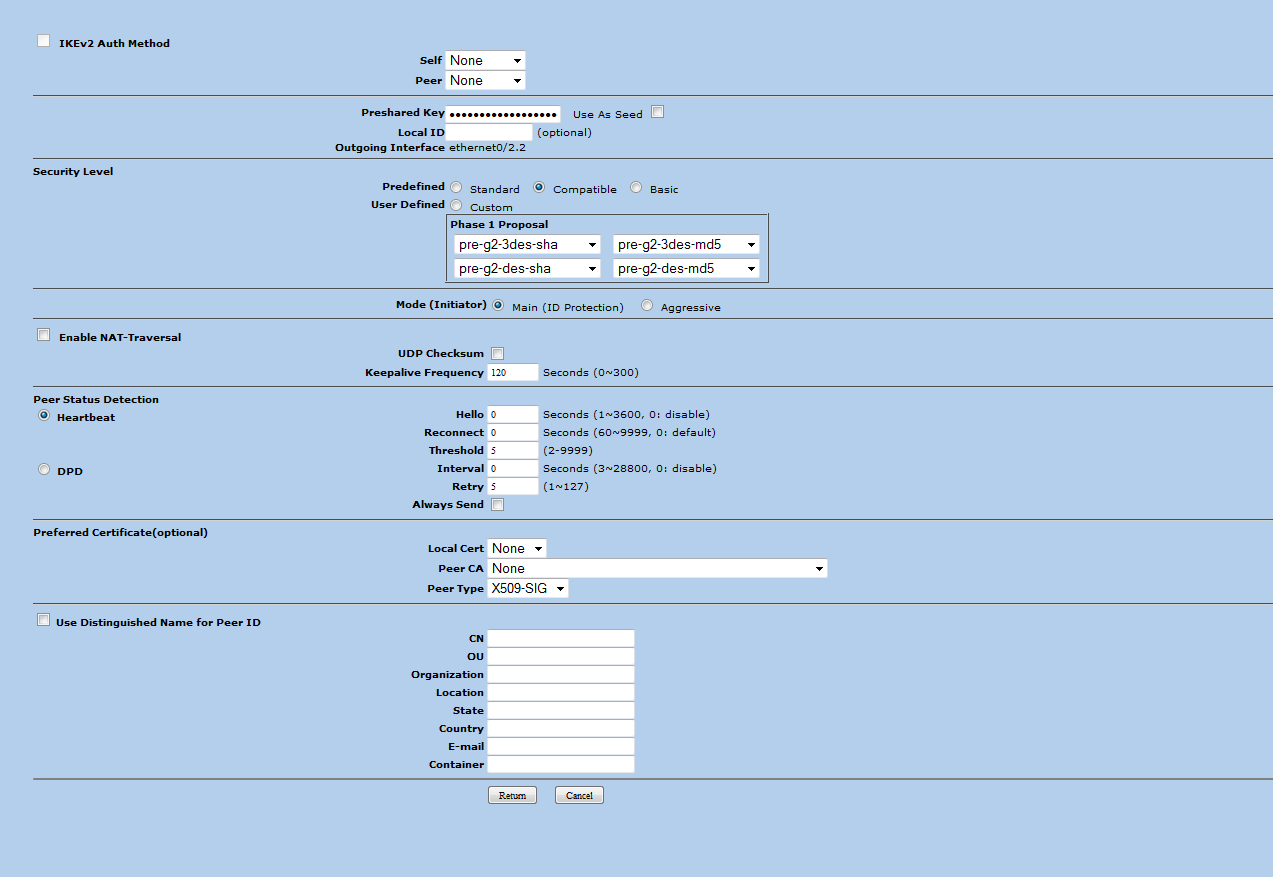Select DPD peer status detection

pyautogui.click(x=44, y=469)
